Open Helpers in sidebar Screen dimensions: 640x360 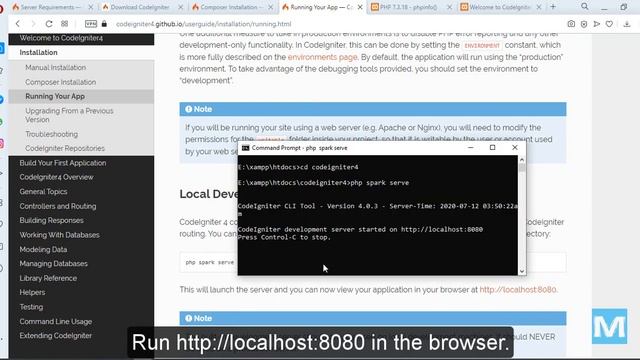[32, 292]
